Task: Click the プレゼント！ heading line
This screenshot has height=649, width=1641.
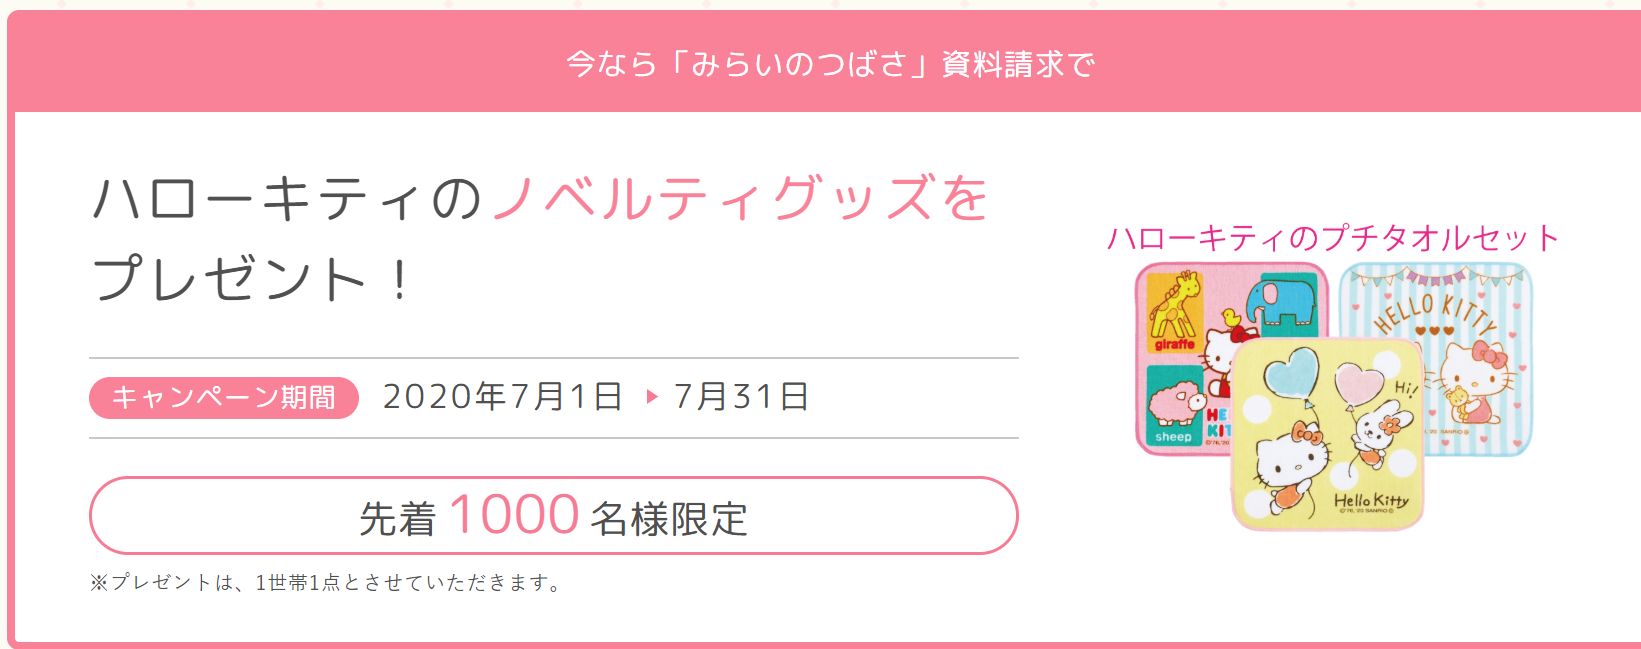Action: point(251,278)
